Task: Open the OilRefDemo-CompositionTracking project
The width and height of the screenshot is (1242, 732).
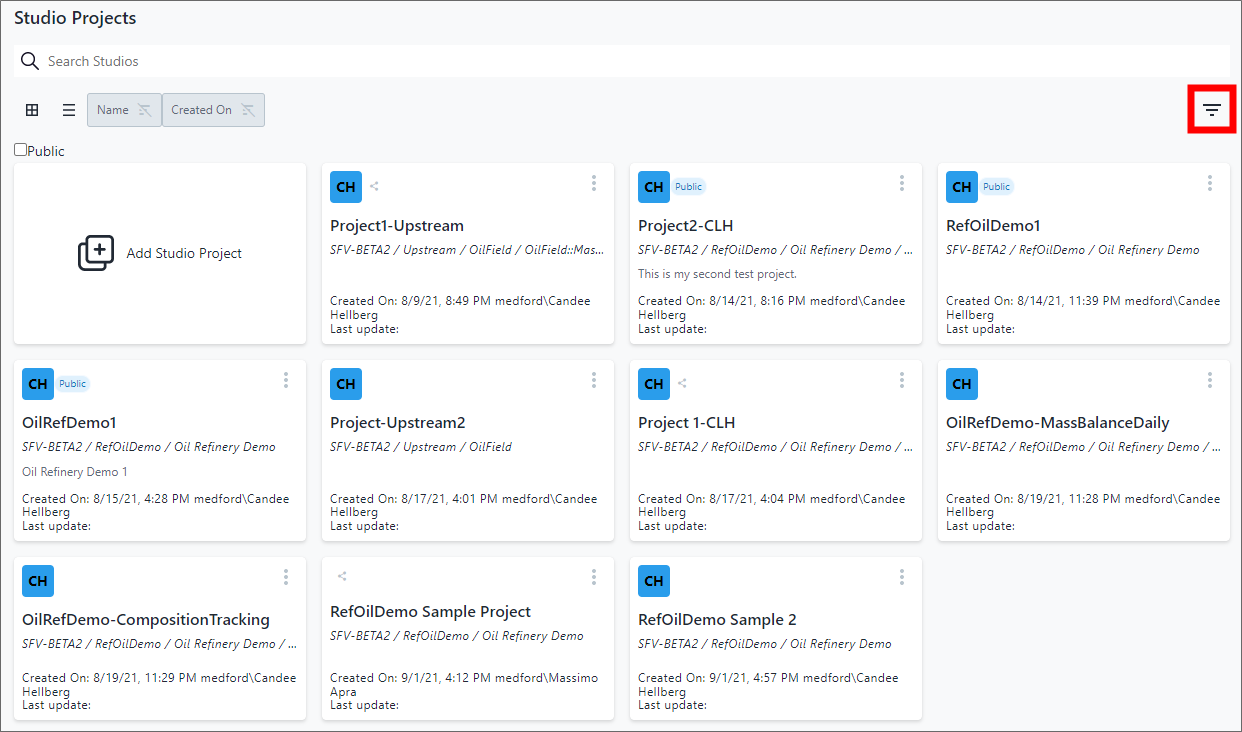Action: coord(146,620)
